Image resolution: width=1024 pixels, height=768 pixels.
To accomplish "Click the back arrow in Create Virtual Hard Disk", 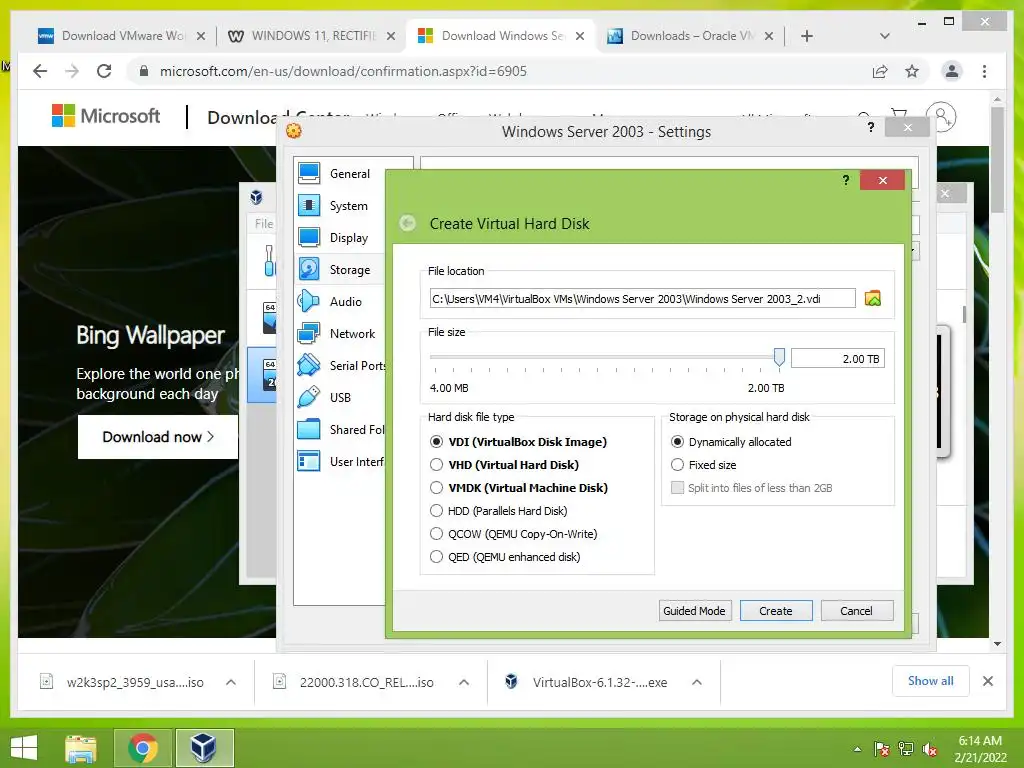I will tap(408, 223).
